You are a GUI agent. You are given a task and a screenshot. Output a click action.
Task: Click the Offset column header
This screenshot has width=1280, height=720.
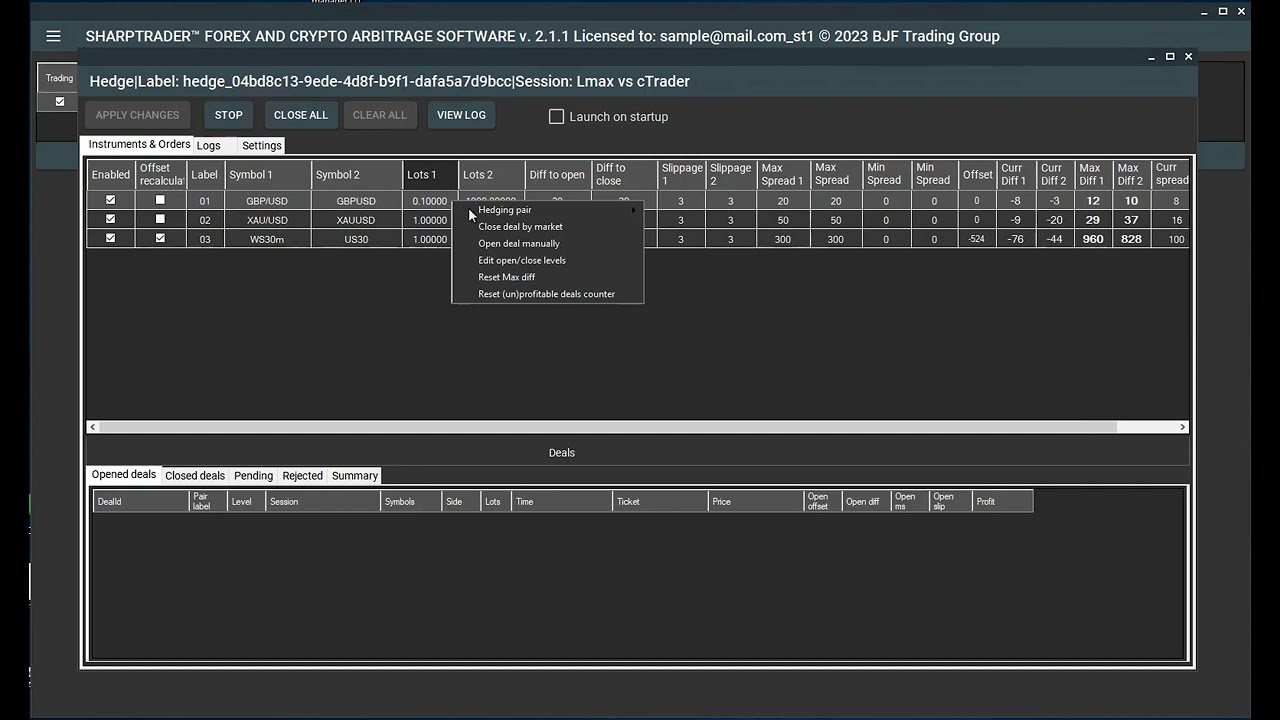point(977,175)
